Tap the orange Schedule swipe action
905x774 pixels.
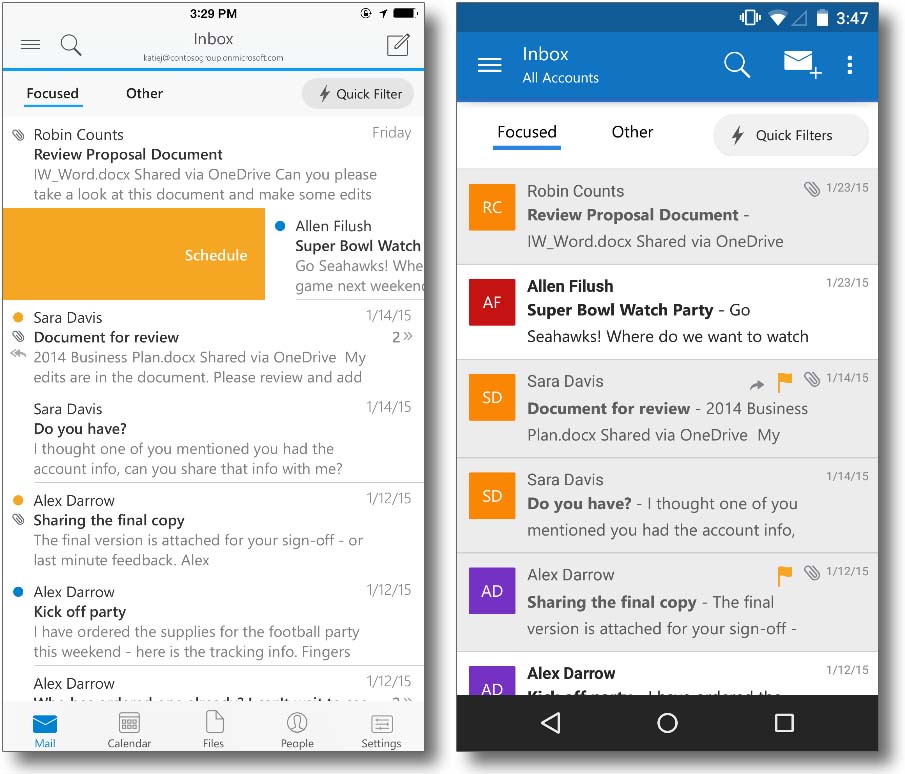coord(134,254)
